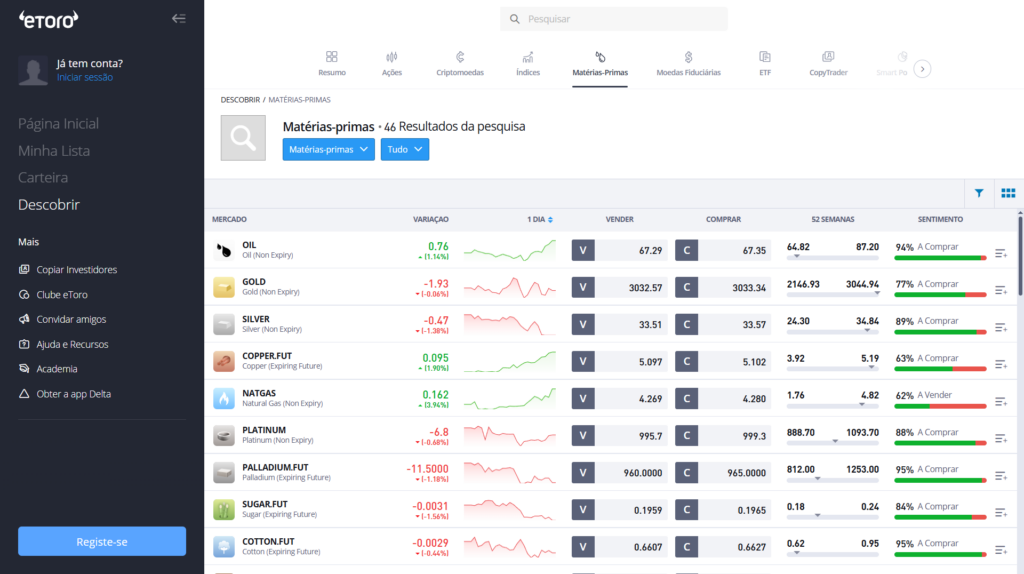Click the large search magnifier thumbnail
Image resolution: width=1024 pixels, height=574 pixels.
coord(243,138)
